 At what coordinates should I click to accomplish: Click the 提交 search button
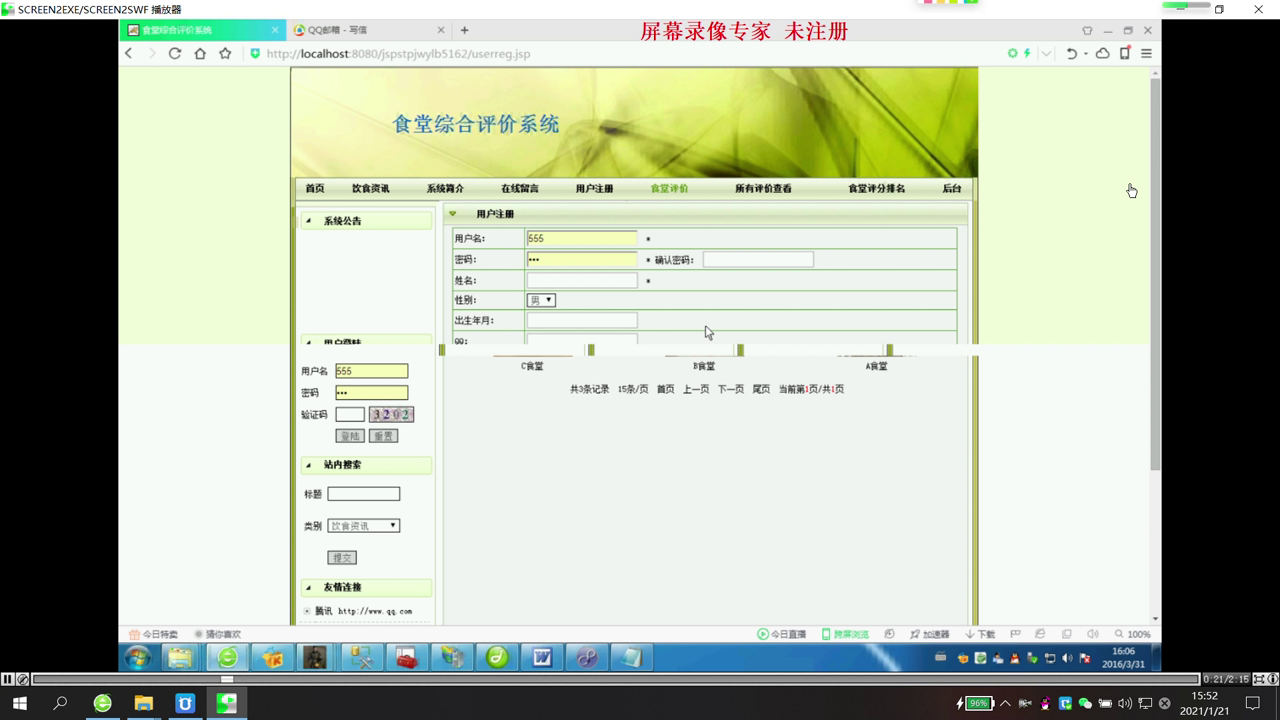pos(342,557)
